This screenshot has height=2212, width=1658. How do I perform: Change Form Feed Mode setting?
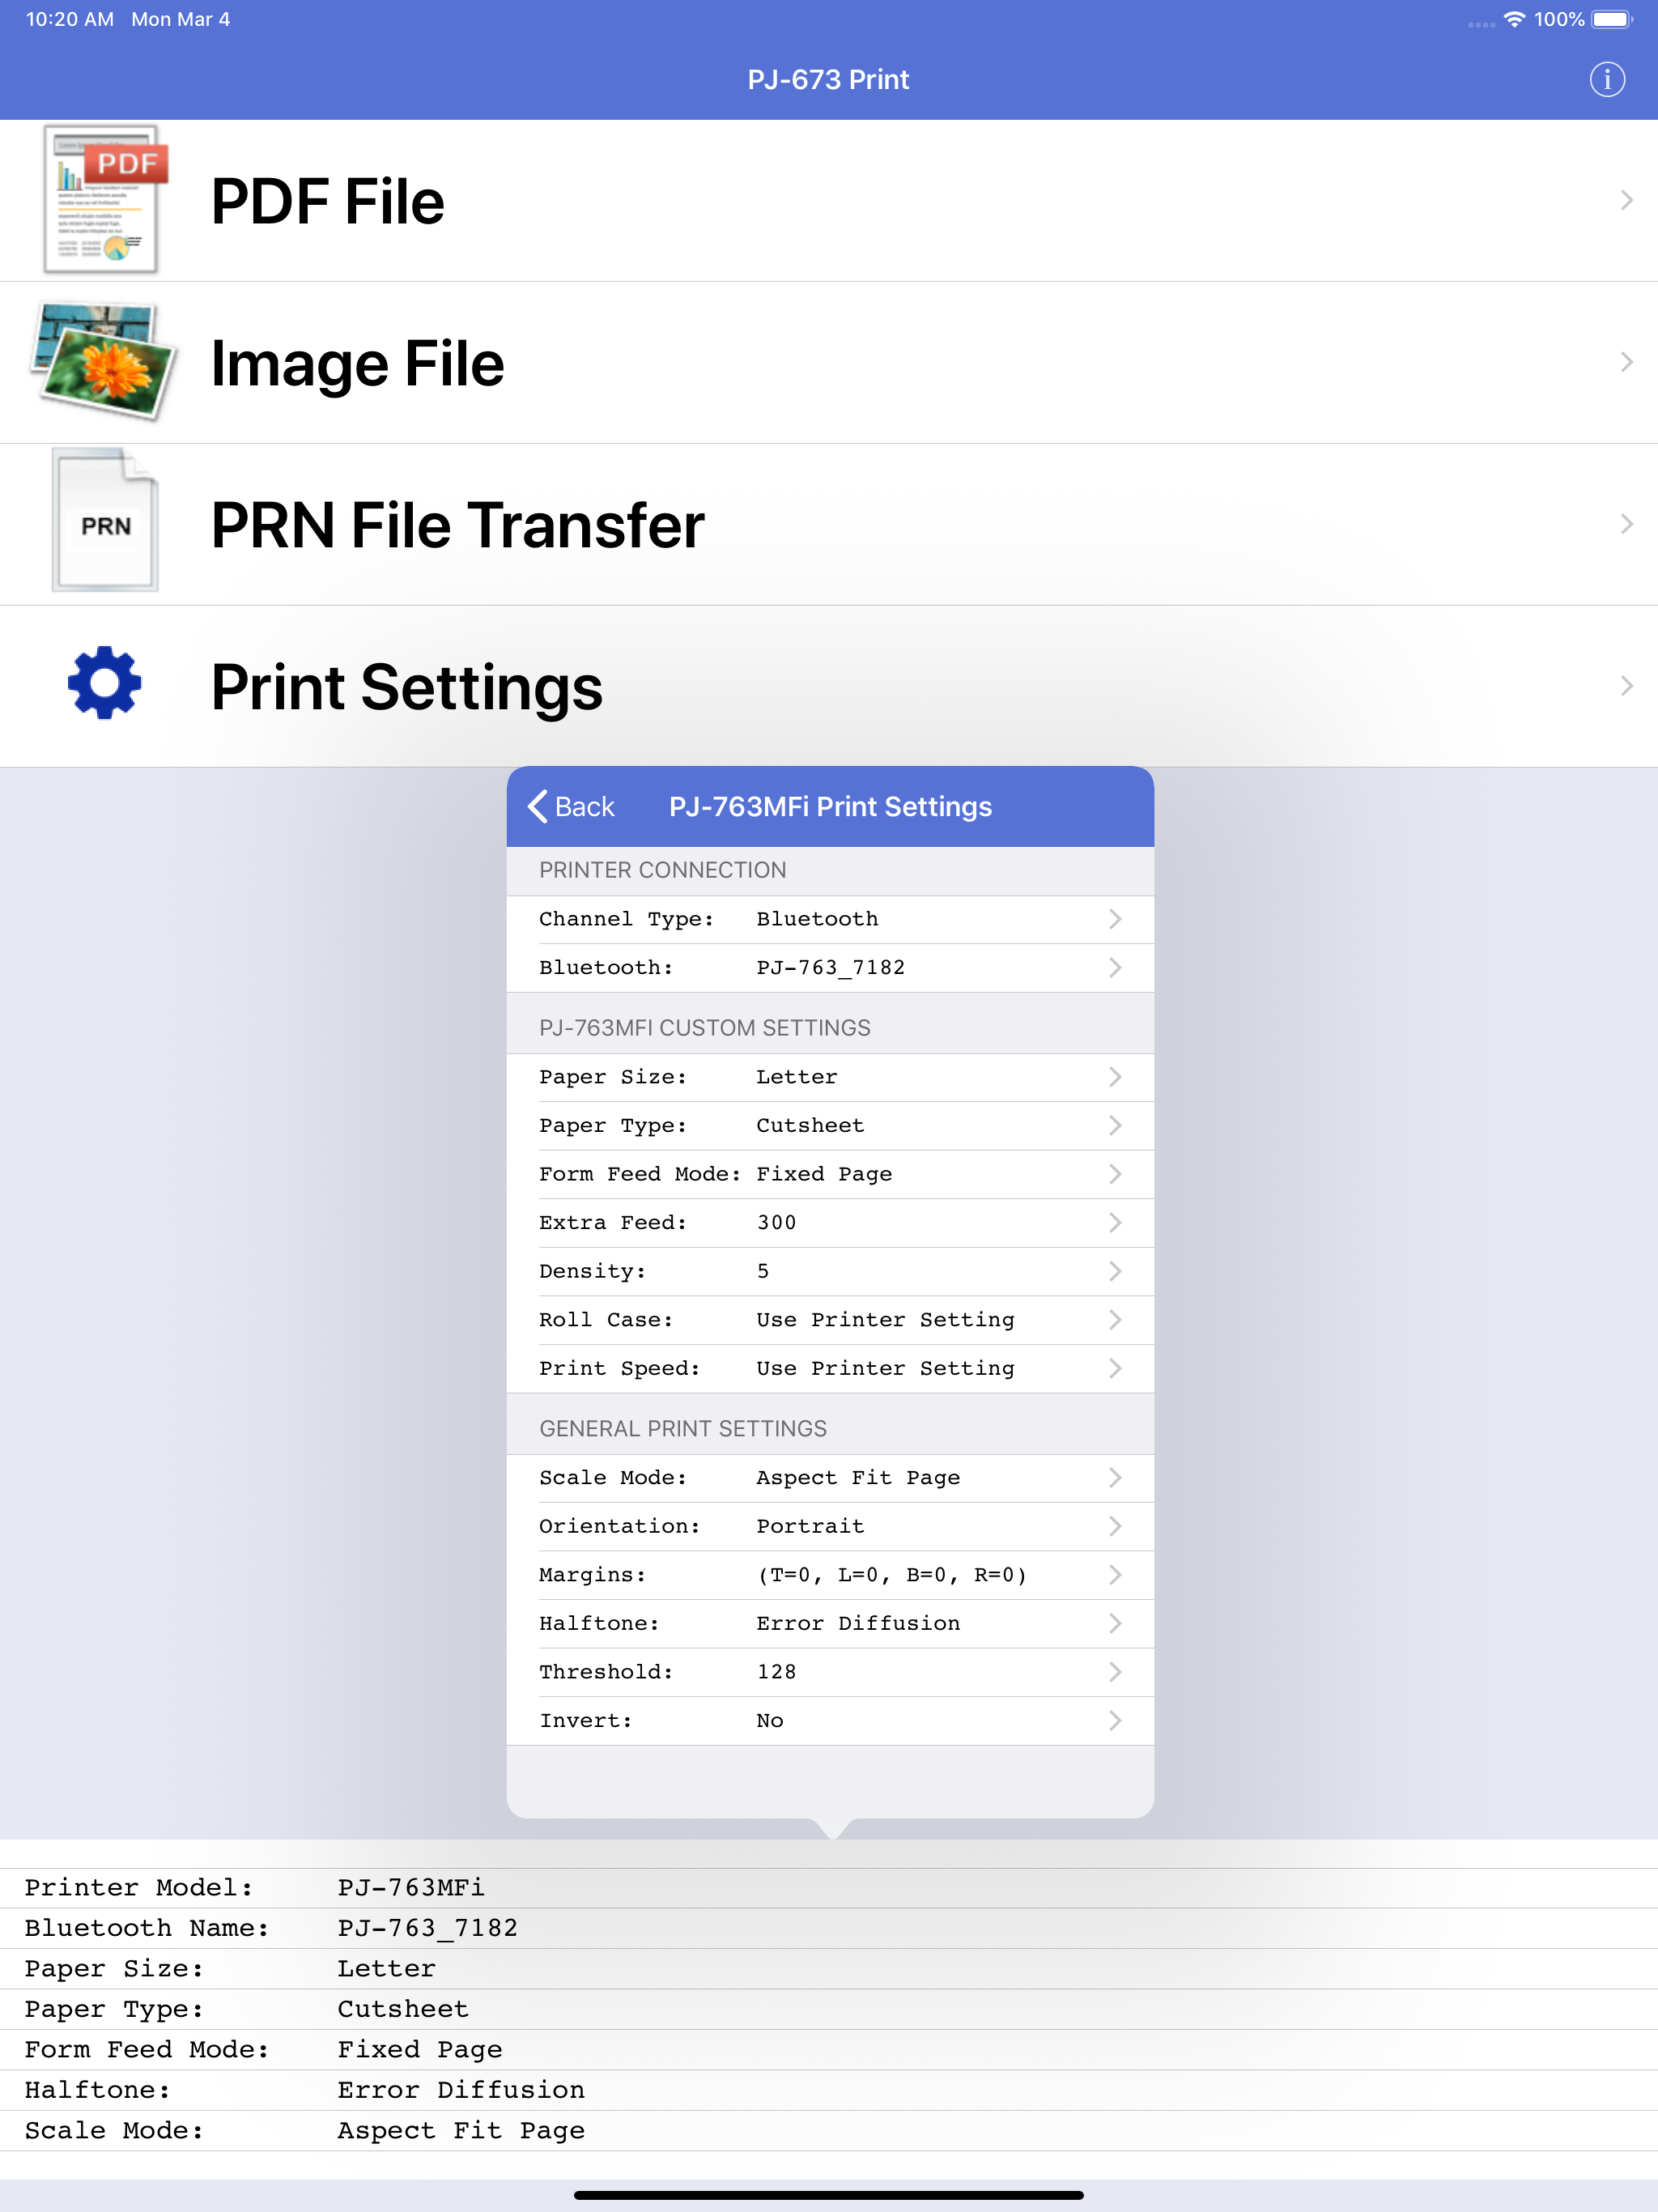[830, 1174]
